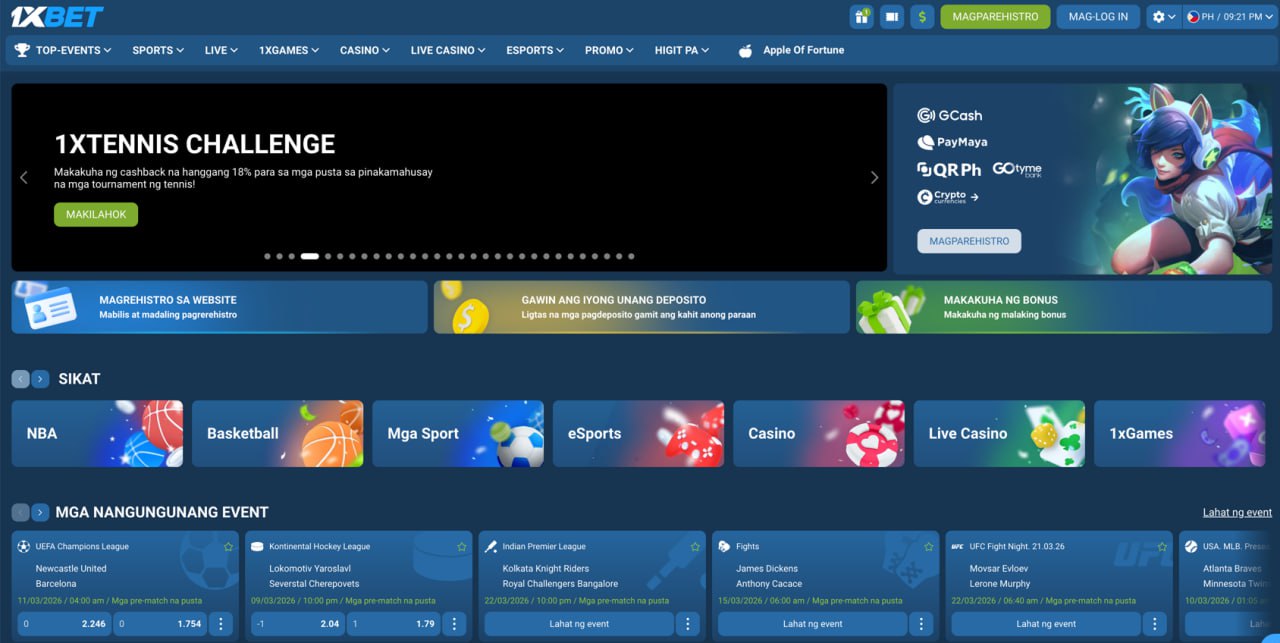The image size is (1280, 643).
Task: Open the gift bonus icon in header
Action: click(861, 16)
